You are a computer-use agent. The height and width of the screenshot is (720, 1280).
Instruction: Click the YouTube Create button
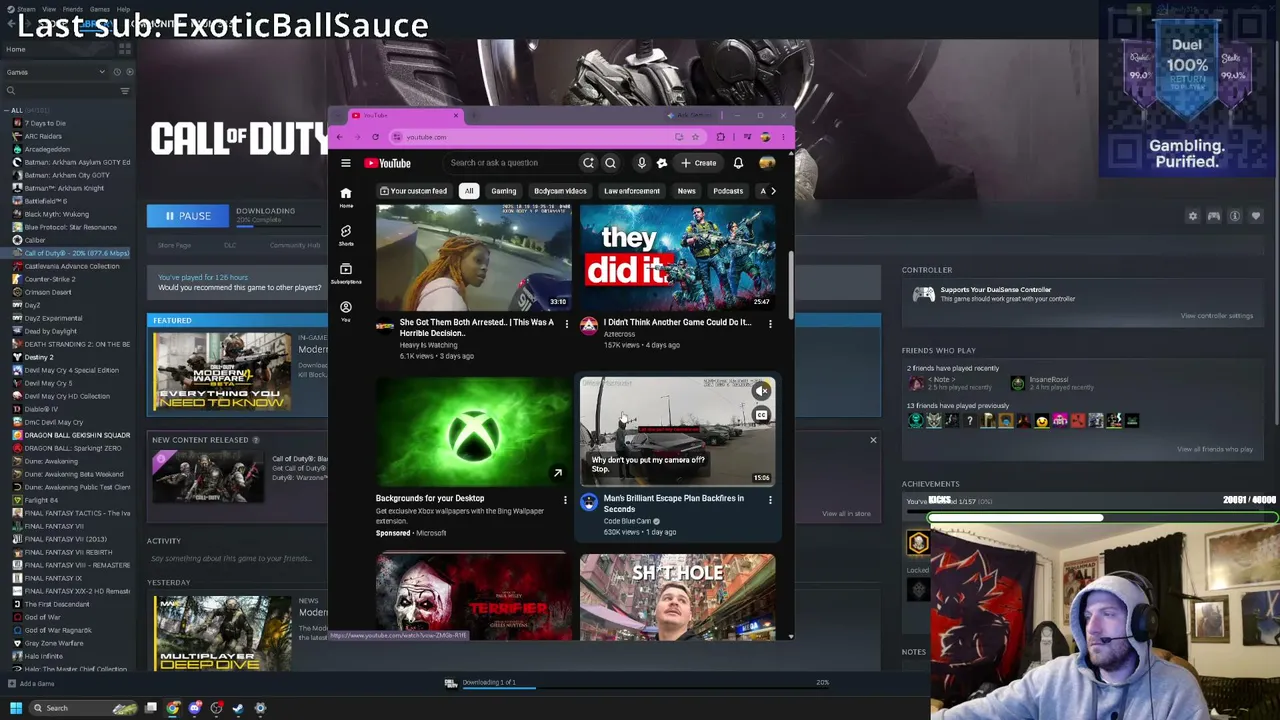(x=699, y=163)
